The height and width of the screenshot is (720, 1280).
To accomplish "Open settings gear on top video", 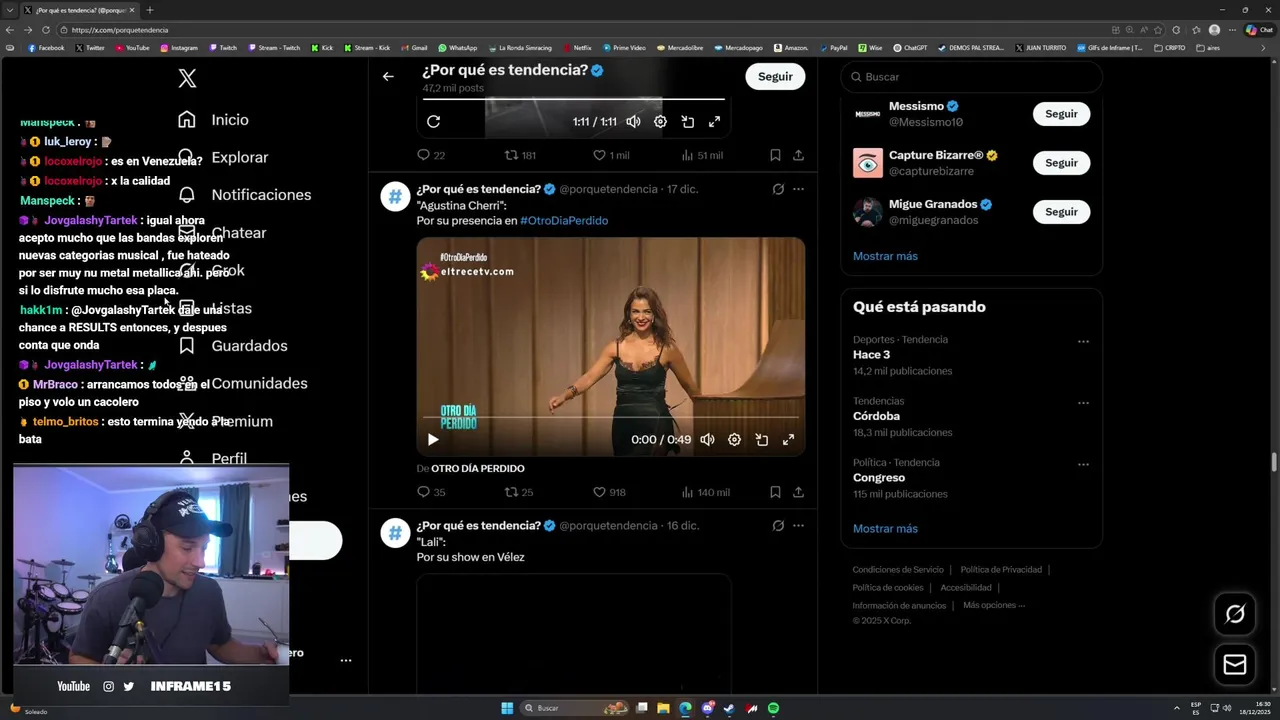I will 660,121.
